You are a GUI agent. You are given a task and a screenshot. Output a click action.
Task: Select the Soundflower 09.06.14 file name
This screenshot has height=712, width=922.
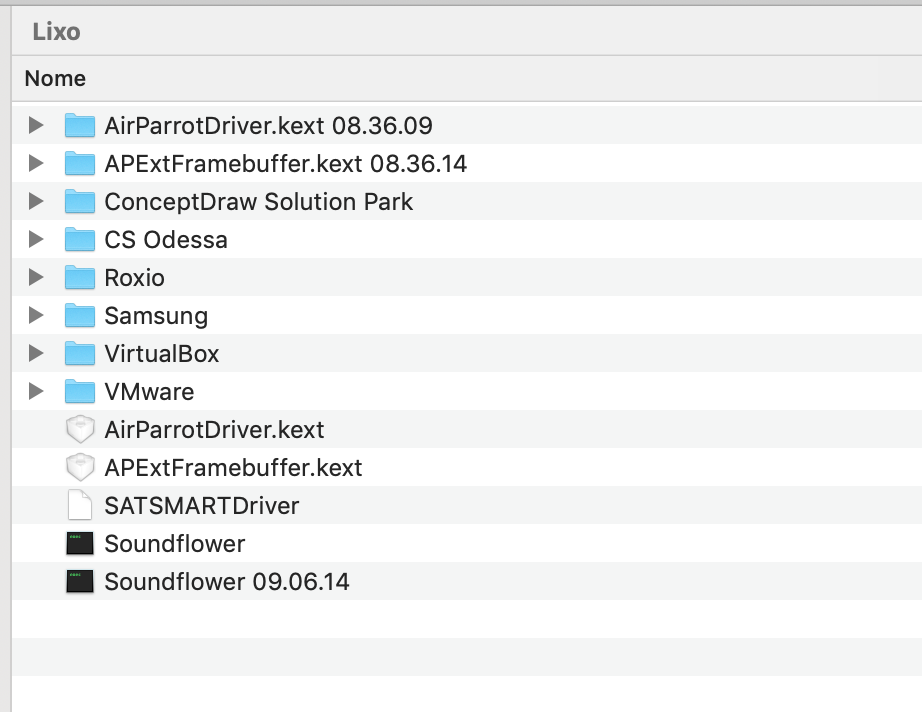[x=227, y=582]
